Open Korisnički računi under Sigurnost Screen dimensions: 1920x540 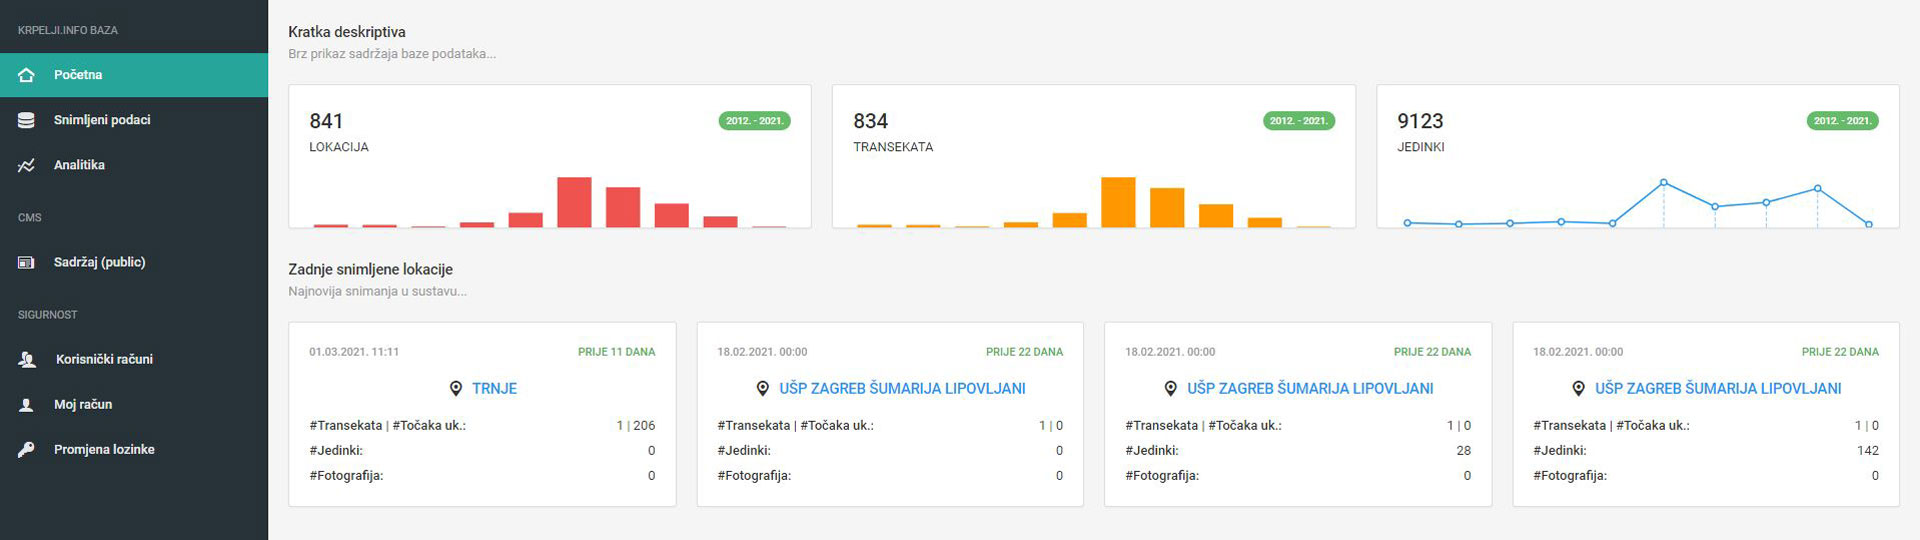(x=134, y=359)
